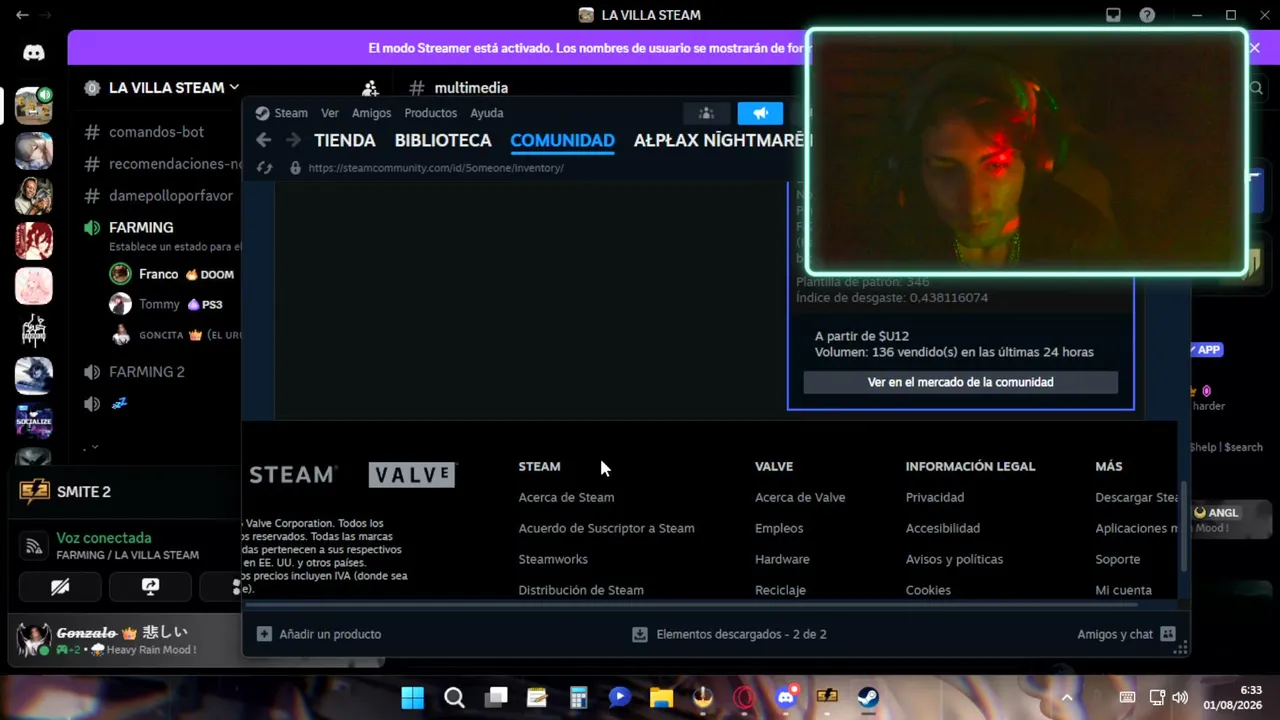Open Hardware footer link
The height and width of the screenshot is (720, 1280).
[782, 559]
